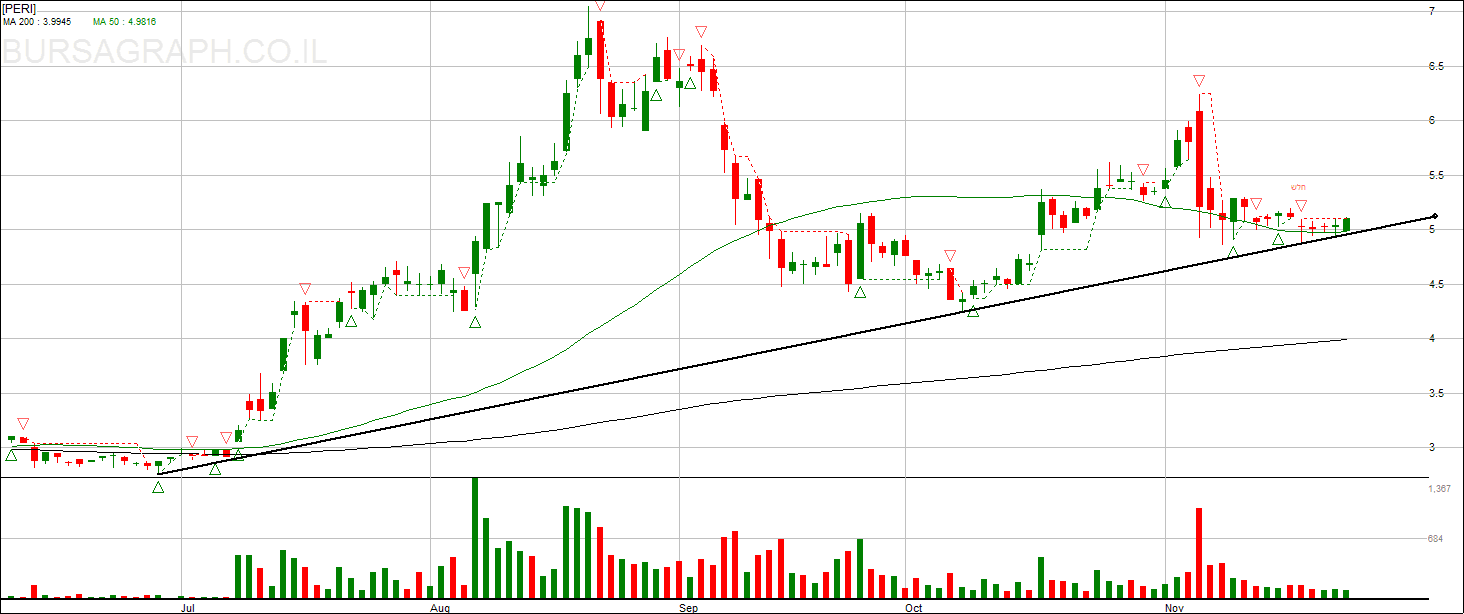Click the price axis label 7
The image size is (1464, 614).
[1432, 11]
